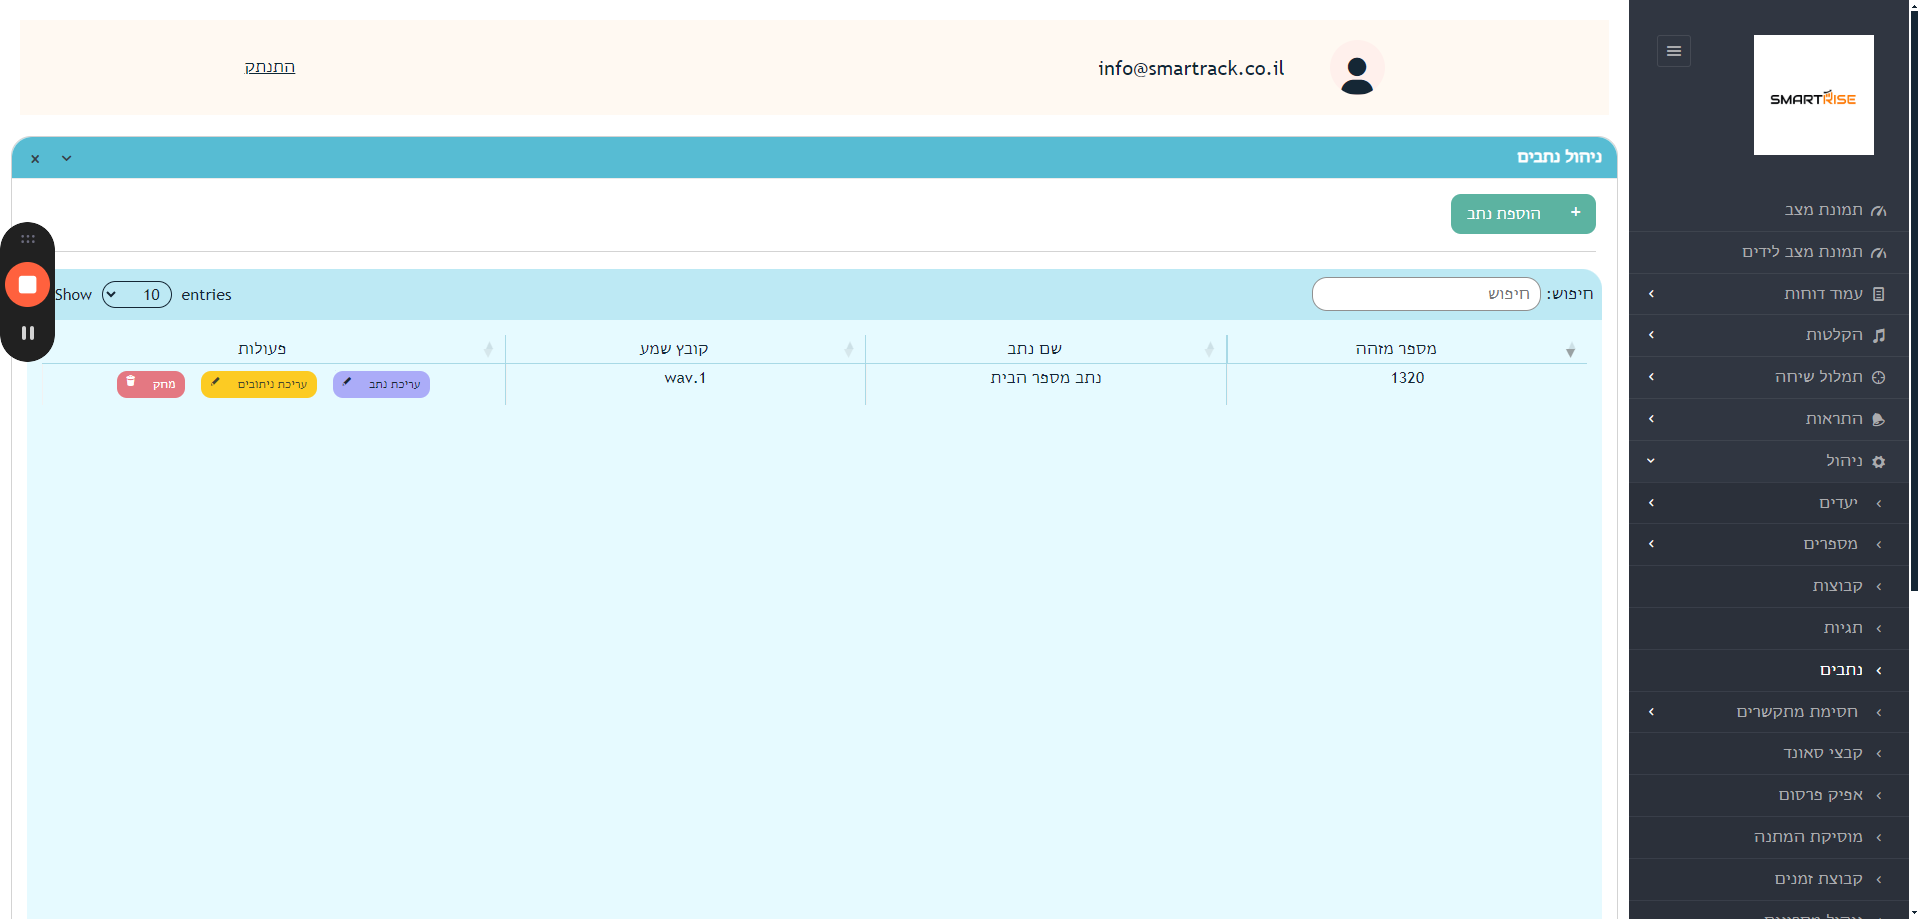Click the purple edit route button
Screen dimensions: 1920x919
(381, 384)
